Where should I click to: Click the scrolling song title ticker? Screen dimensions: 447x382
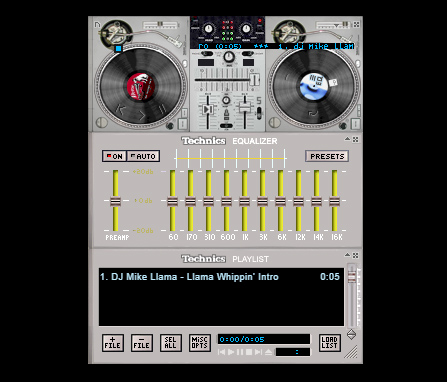[276, 46]
